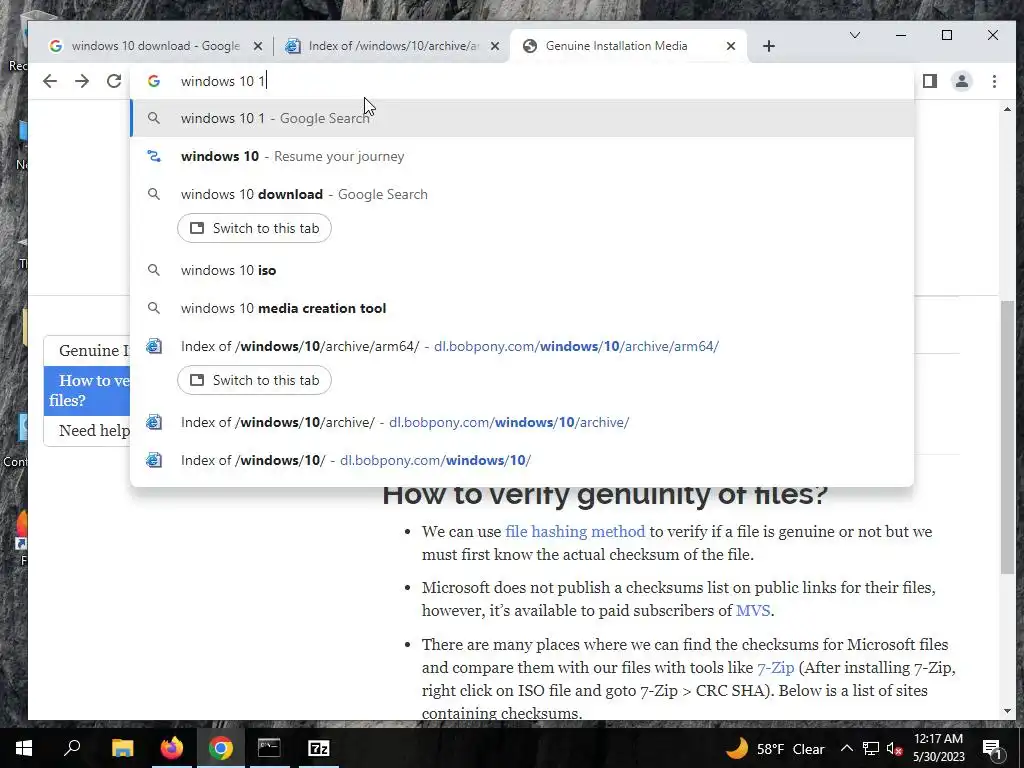The height and width of the screenshot is (768, 1024).
Task: Select 'How to ve...' sidebar item
Action: (87, 391)
